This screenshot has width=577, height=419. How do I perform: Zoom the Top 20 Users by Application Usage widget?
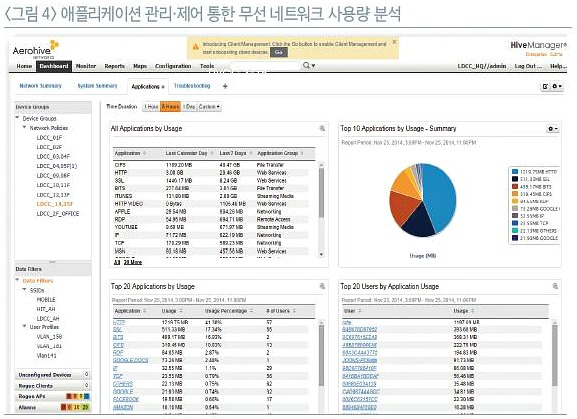click(x=555, y=286)
